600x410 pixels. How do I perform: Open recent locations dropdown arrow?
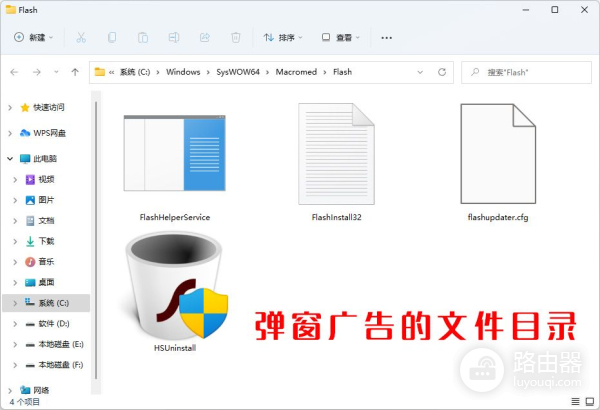pos(56,72)
